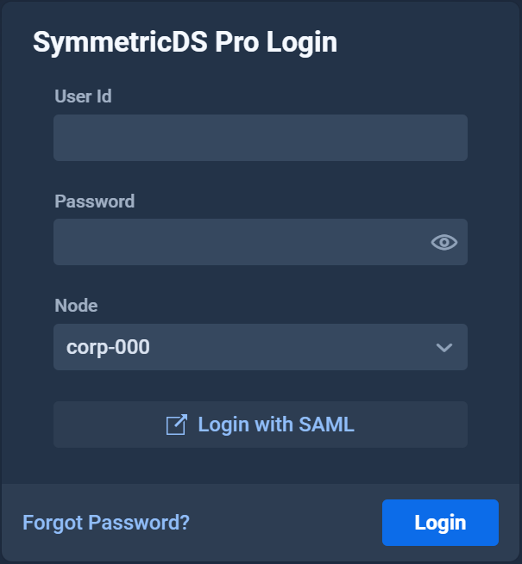This screenshot has width=522, height=564.
Task: Toggle password visibility with the eye
Action: pyautogui.click(x=444, y=242)
